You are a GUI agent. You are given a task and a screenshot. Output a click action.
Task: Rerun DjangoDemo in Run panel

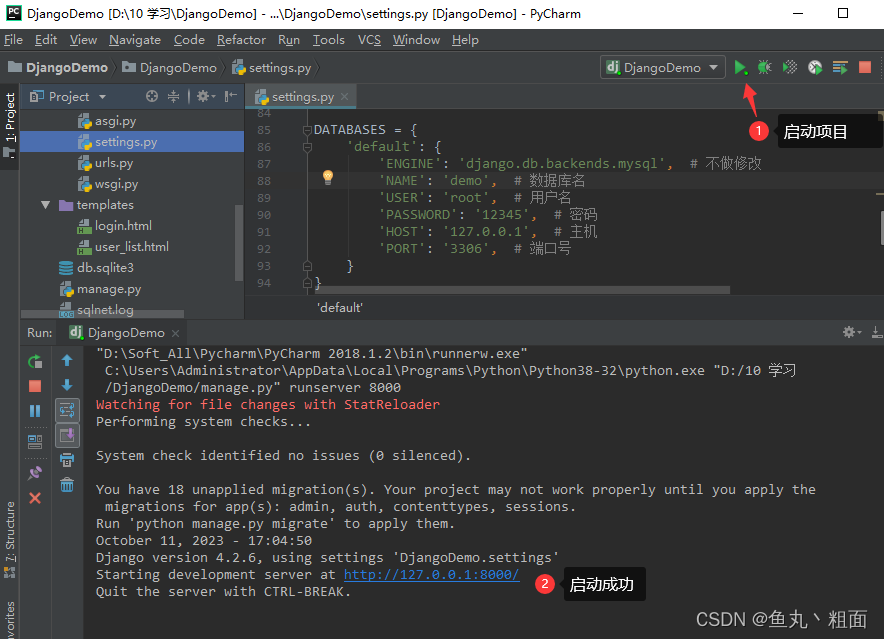(35, 362)
